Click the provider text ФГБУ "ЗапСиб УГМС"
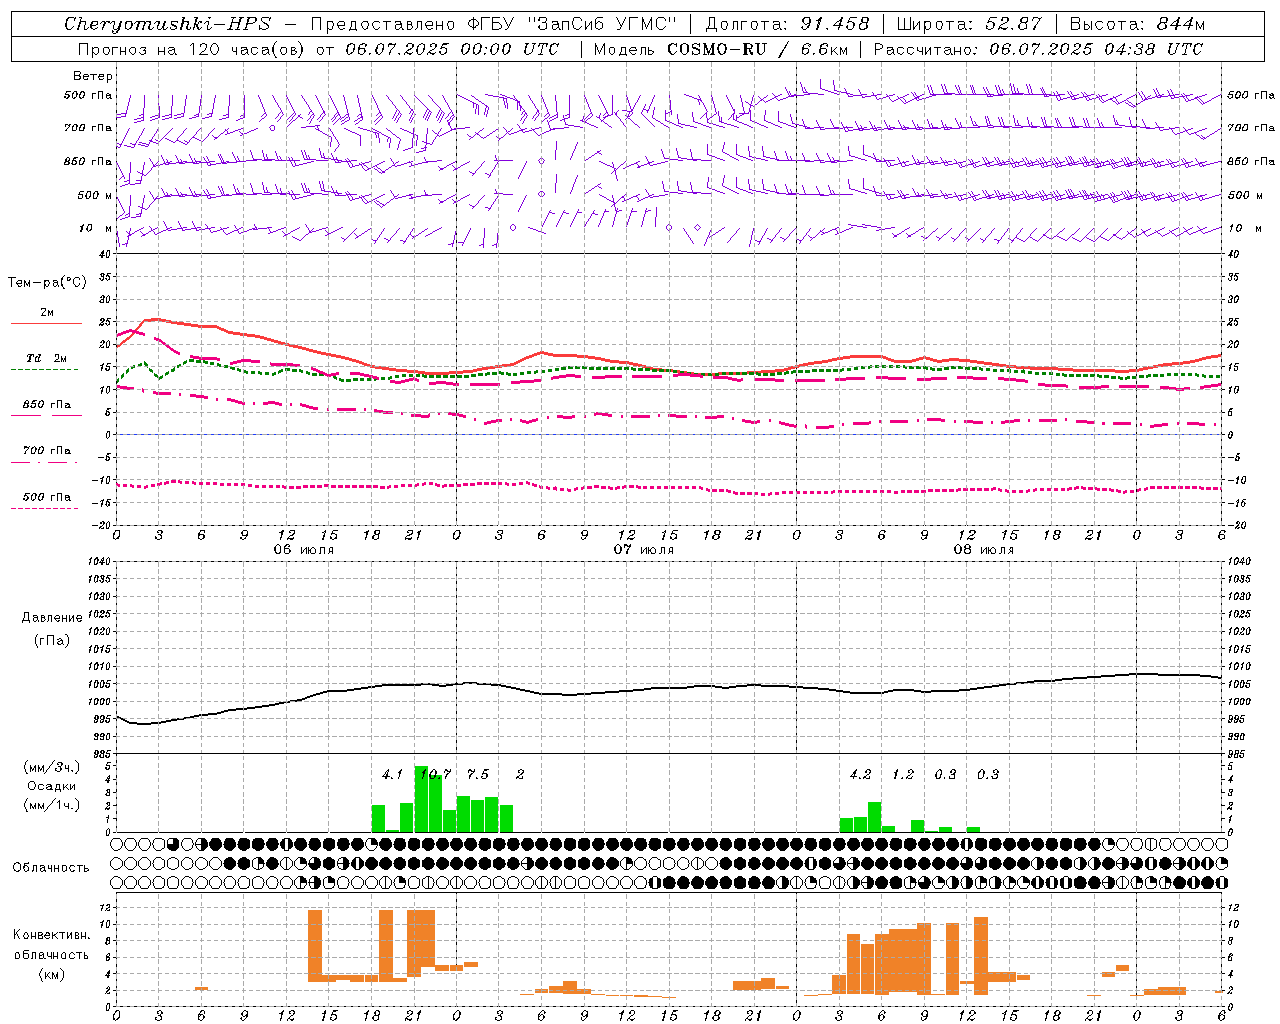The width and height of the screenshot is (1280, 1024). pos(572,24)
